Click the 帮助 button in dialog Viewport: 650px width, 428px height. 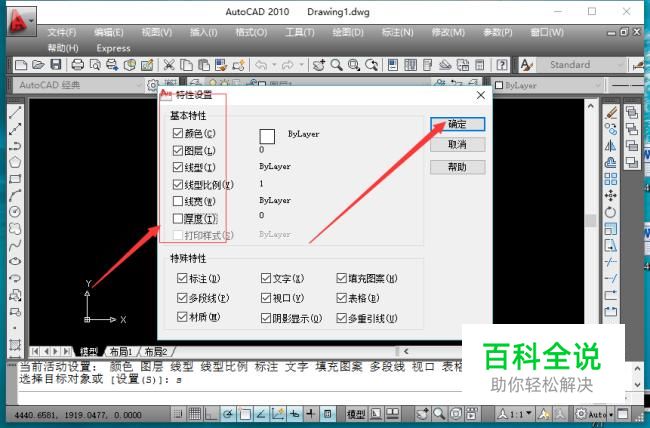pos(458,167)
